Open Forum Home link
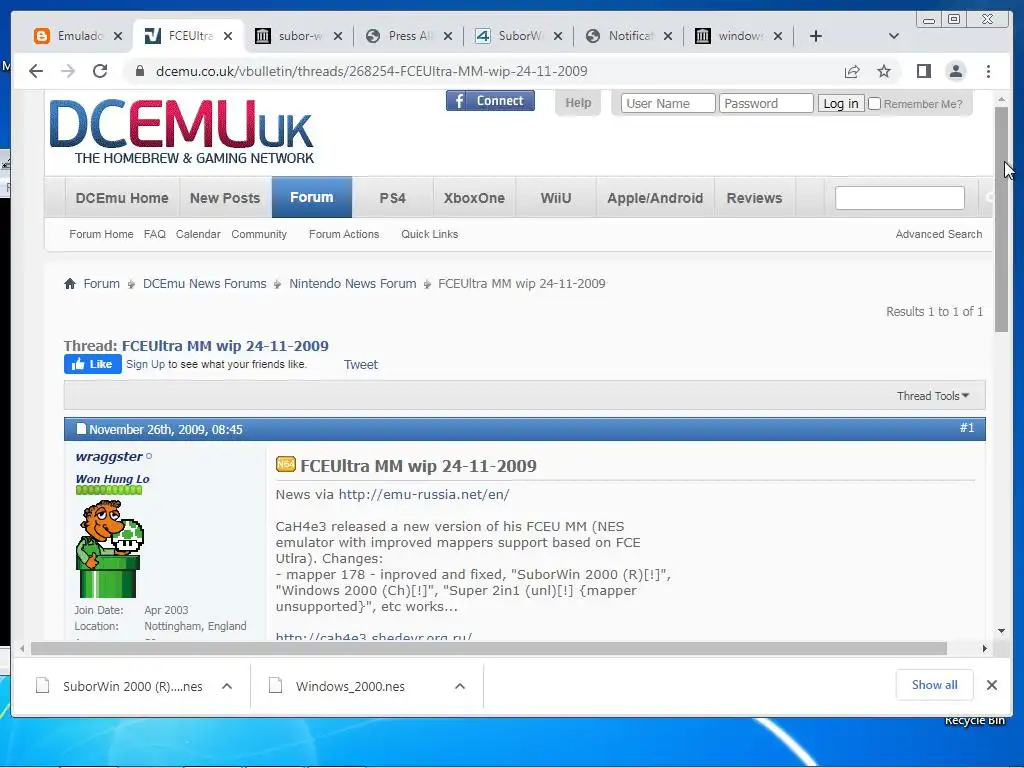Screen dimensions: 1024x768 (101, 234)
